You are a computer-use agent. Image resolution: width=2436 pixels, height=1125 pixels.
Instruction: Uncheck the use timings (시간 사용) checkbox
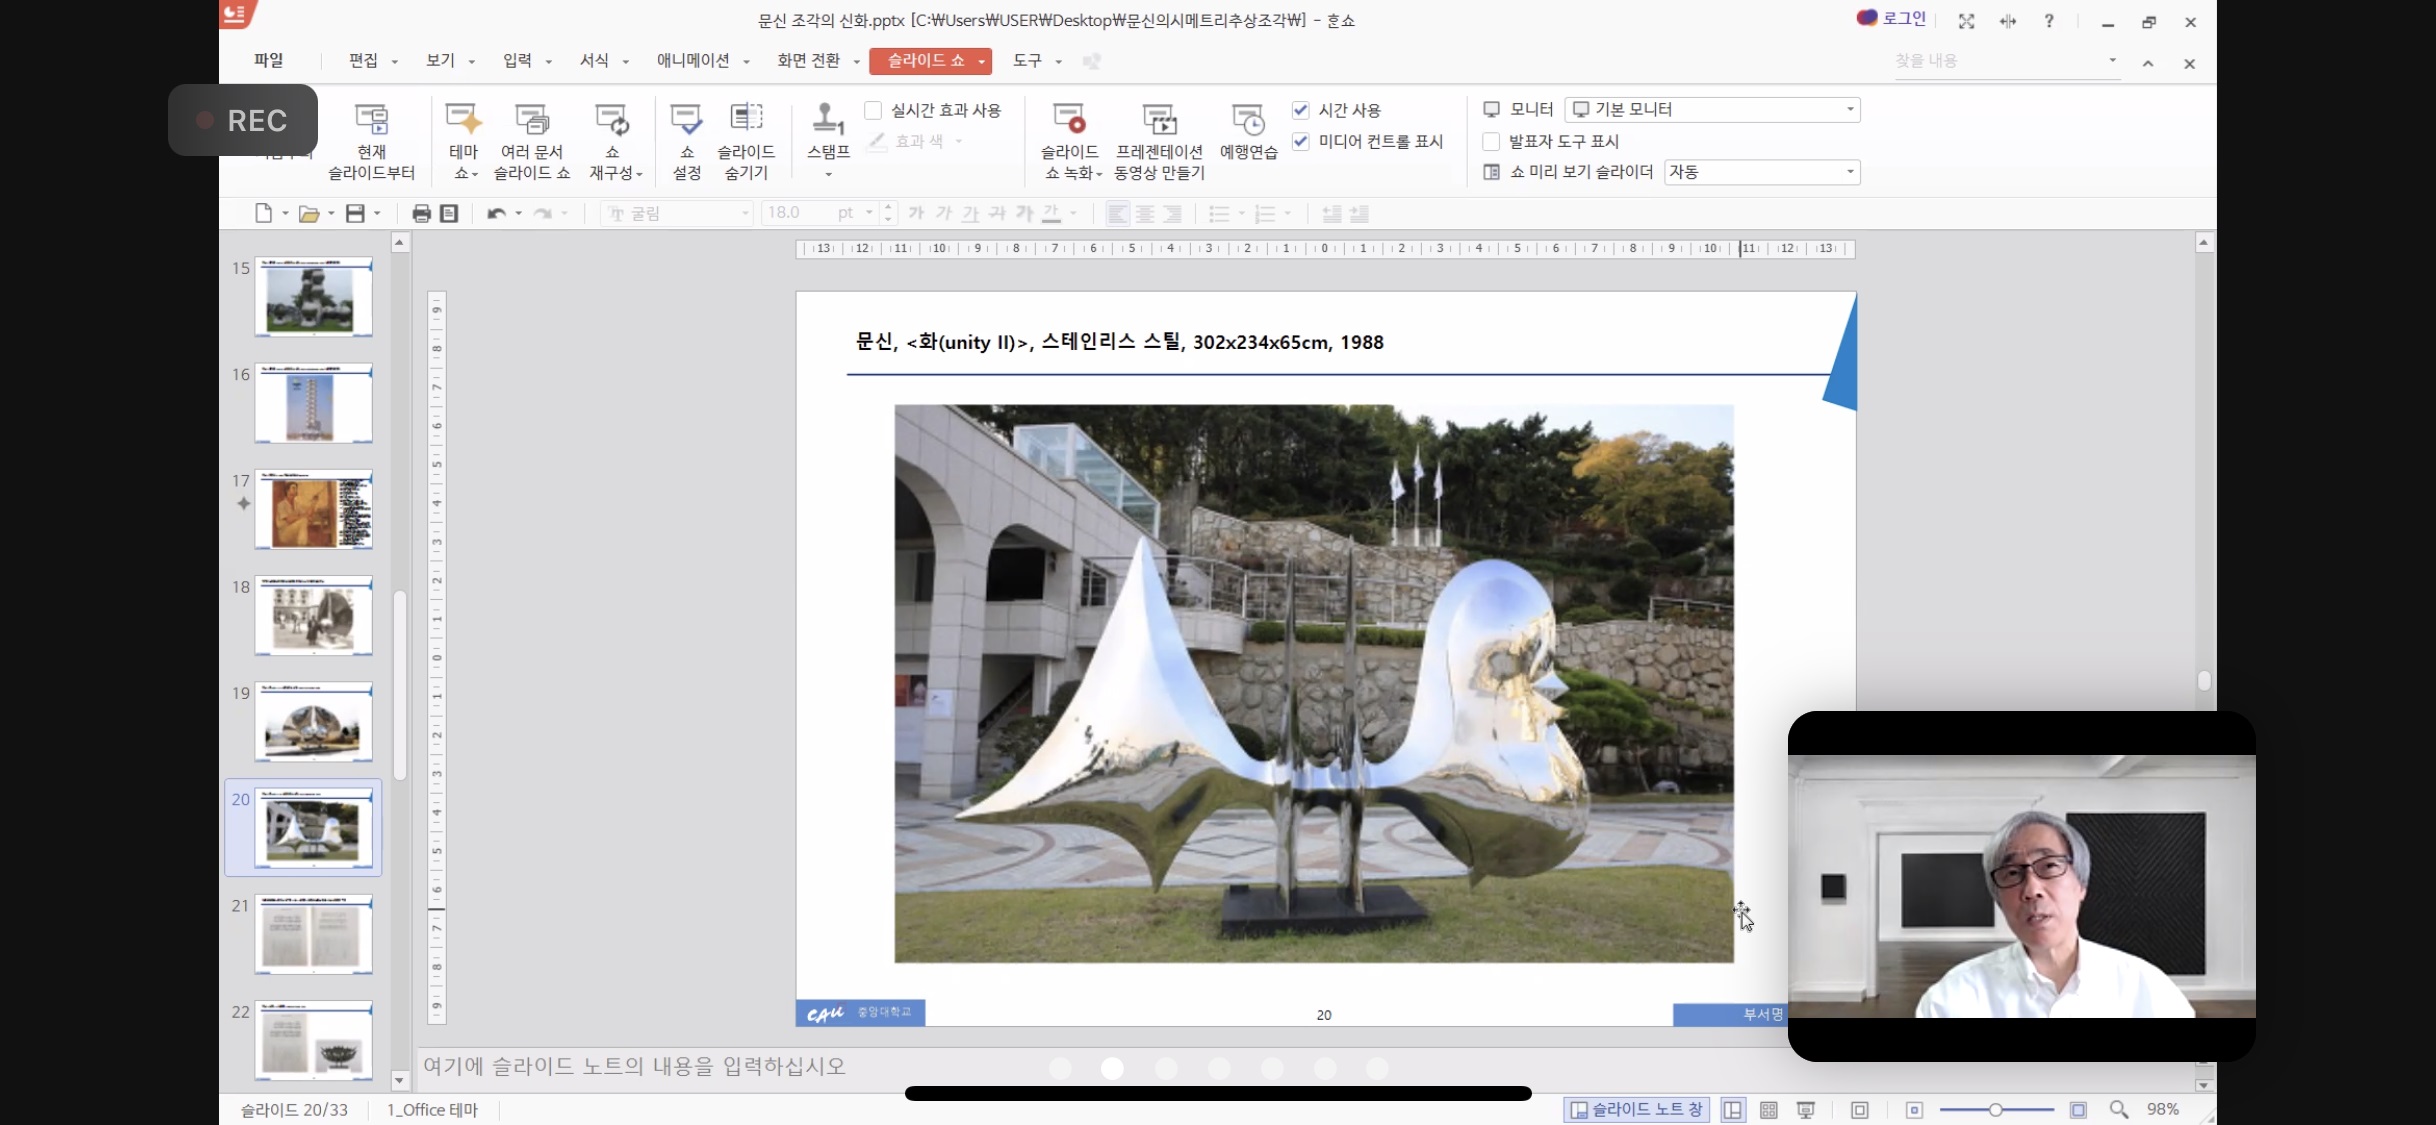(1300, 110)
